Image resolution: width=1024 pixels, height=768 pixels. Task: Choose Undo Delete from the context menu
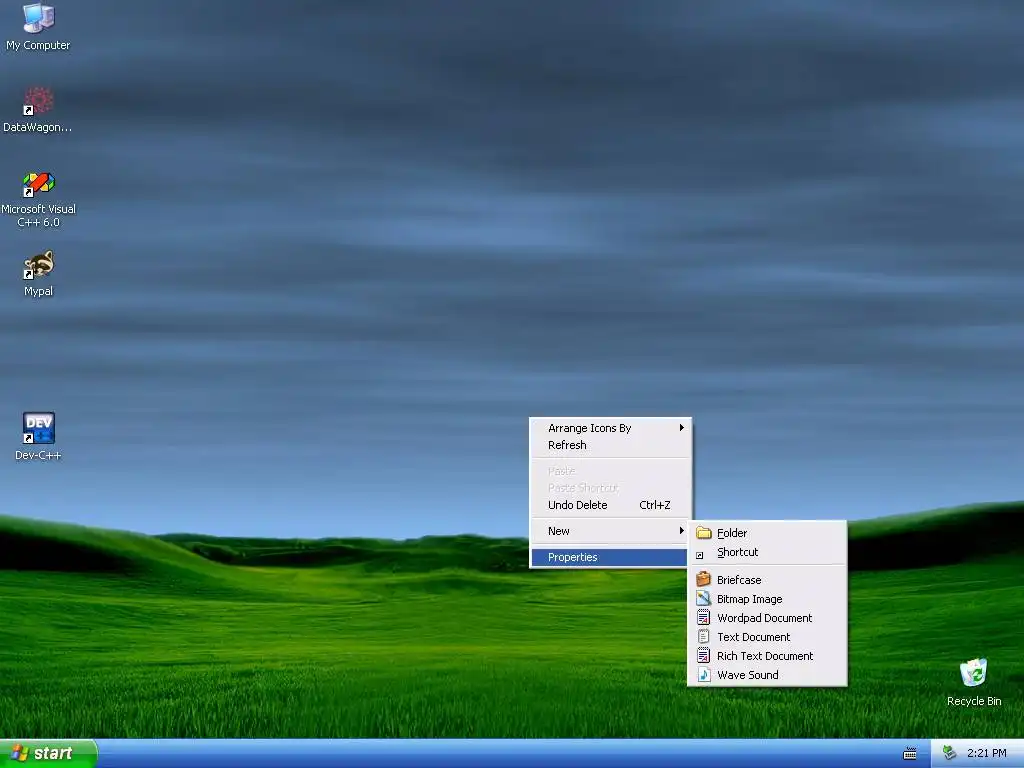click(610, 505)
